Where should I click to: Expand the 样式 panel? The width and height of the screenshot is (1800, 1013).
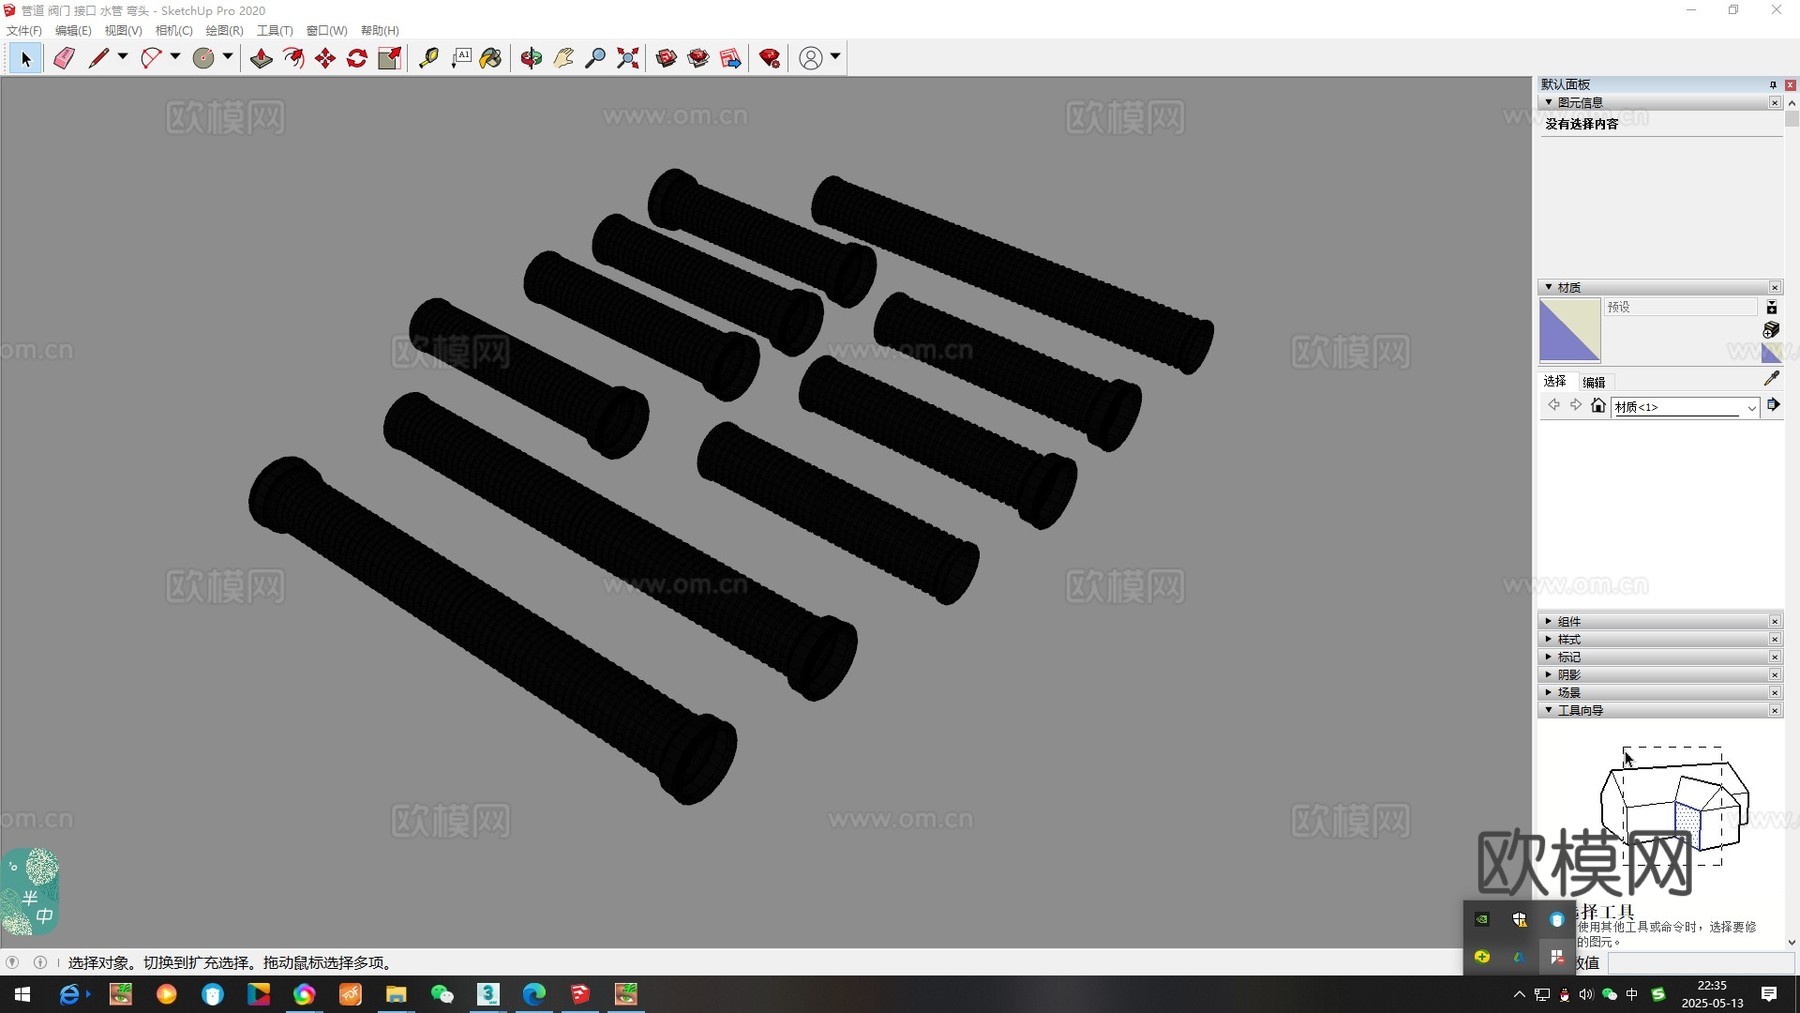1549,639
